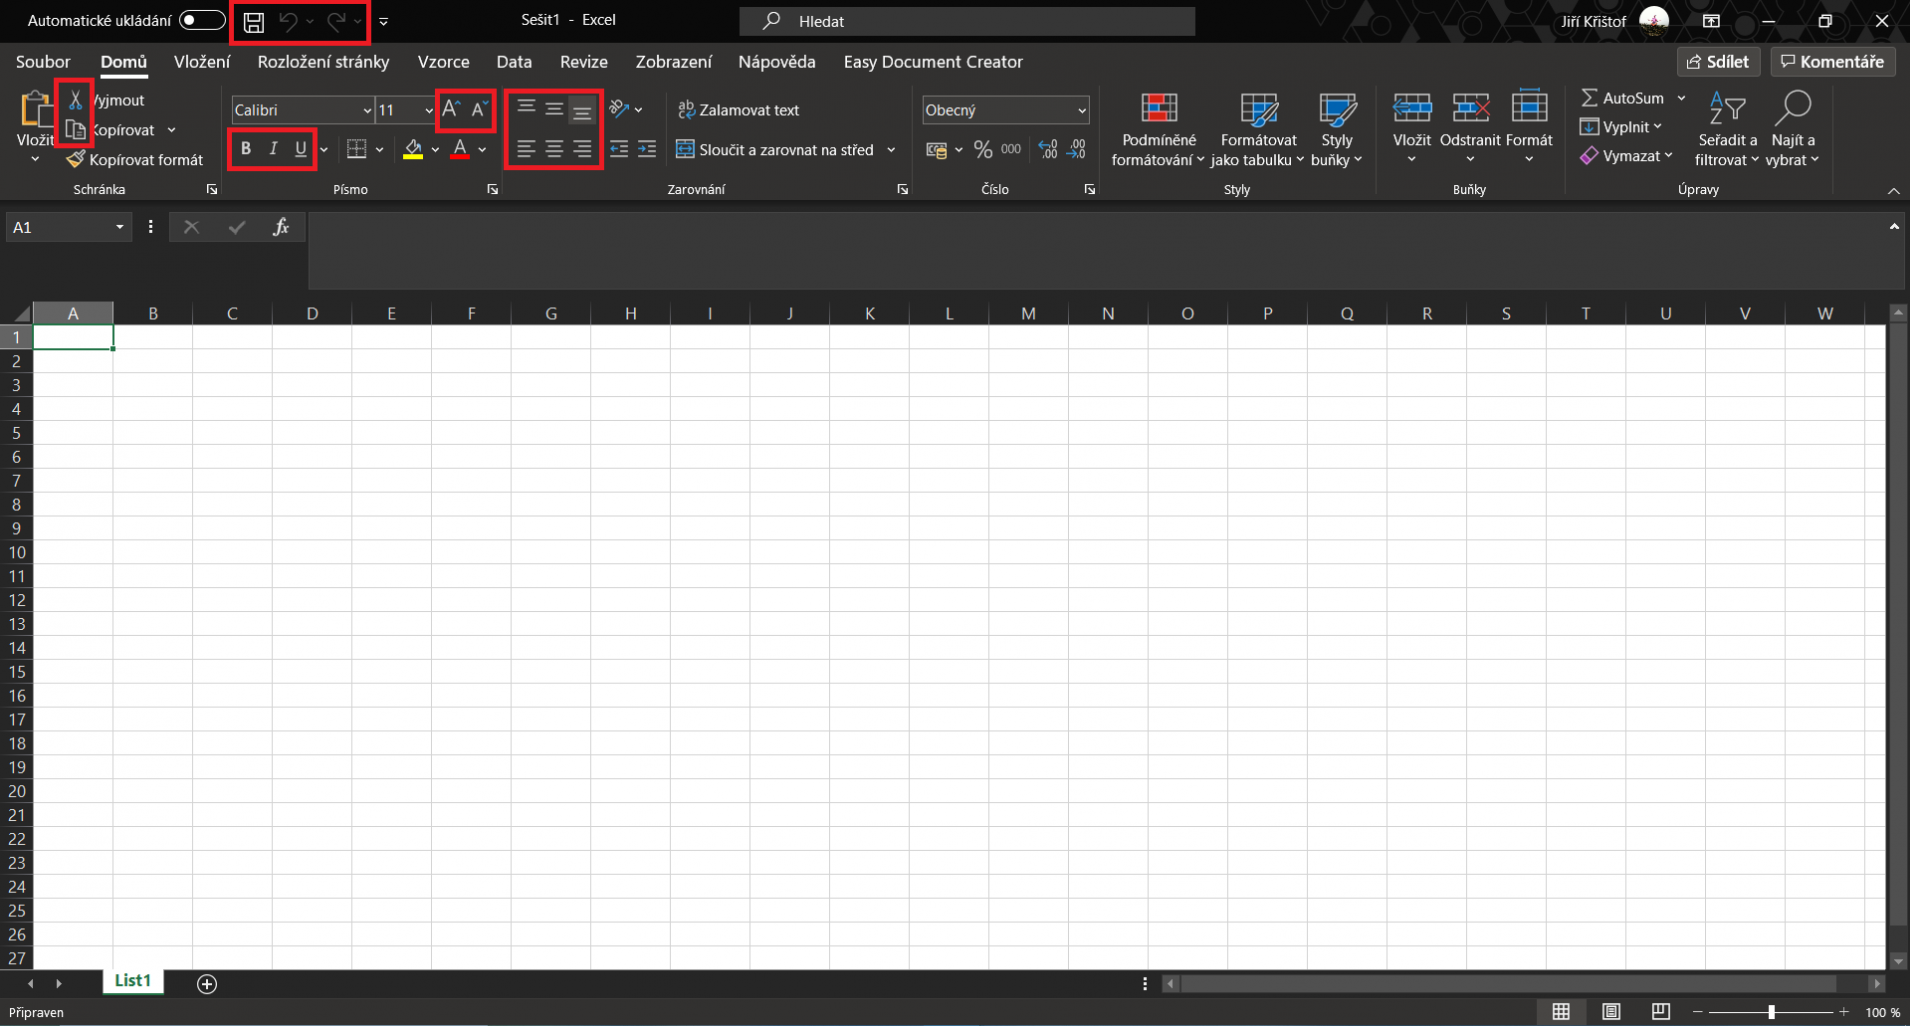Click the Increase Font Size icon

[x=451, y=110]
